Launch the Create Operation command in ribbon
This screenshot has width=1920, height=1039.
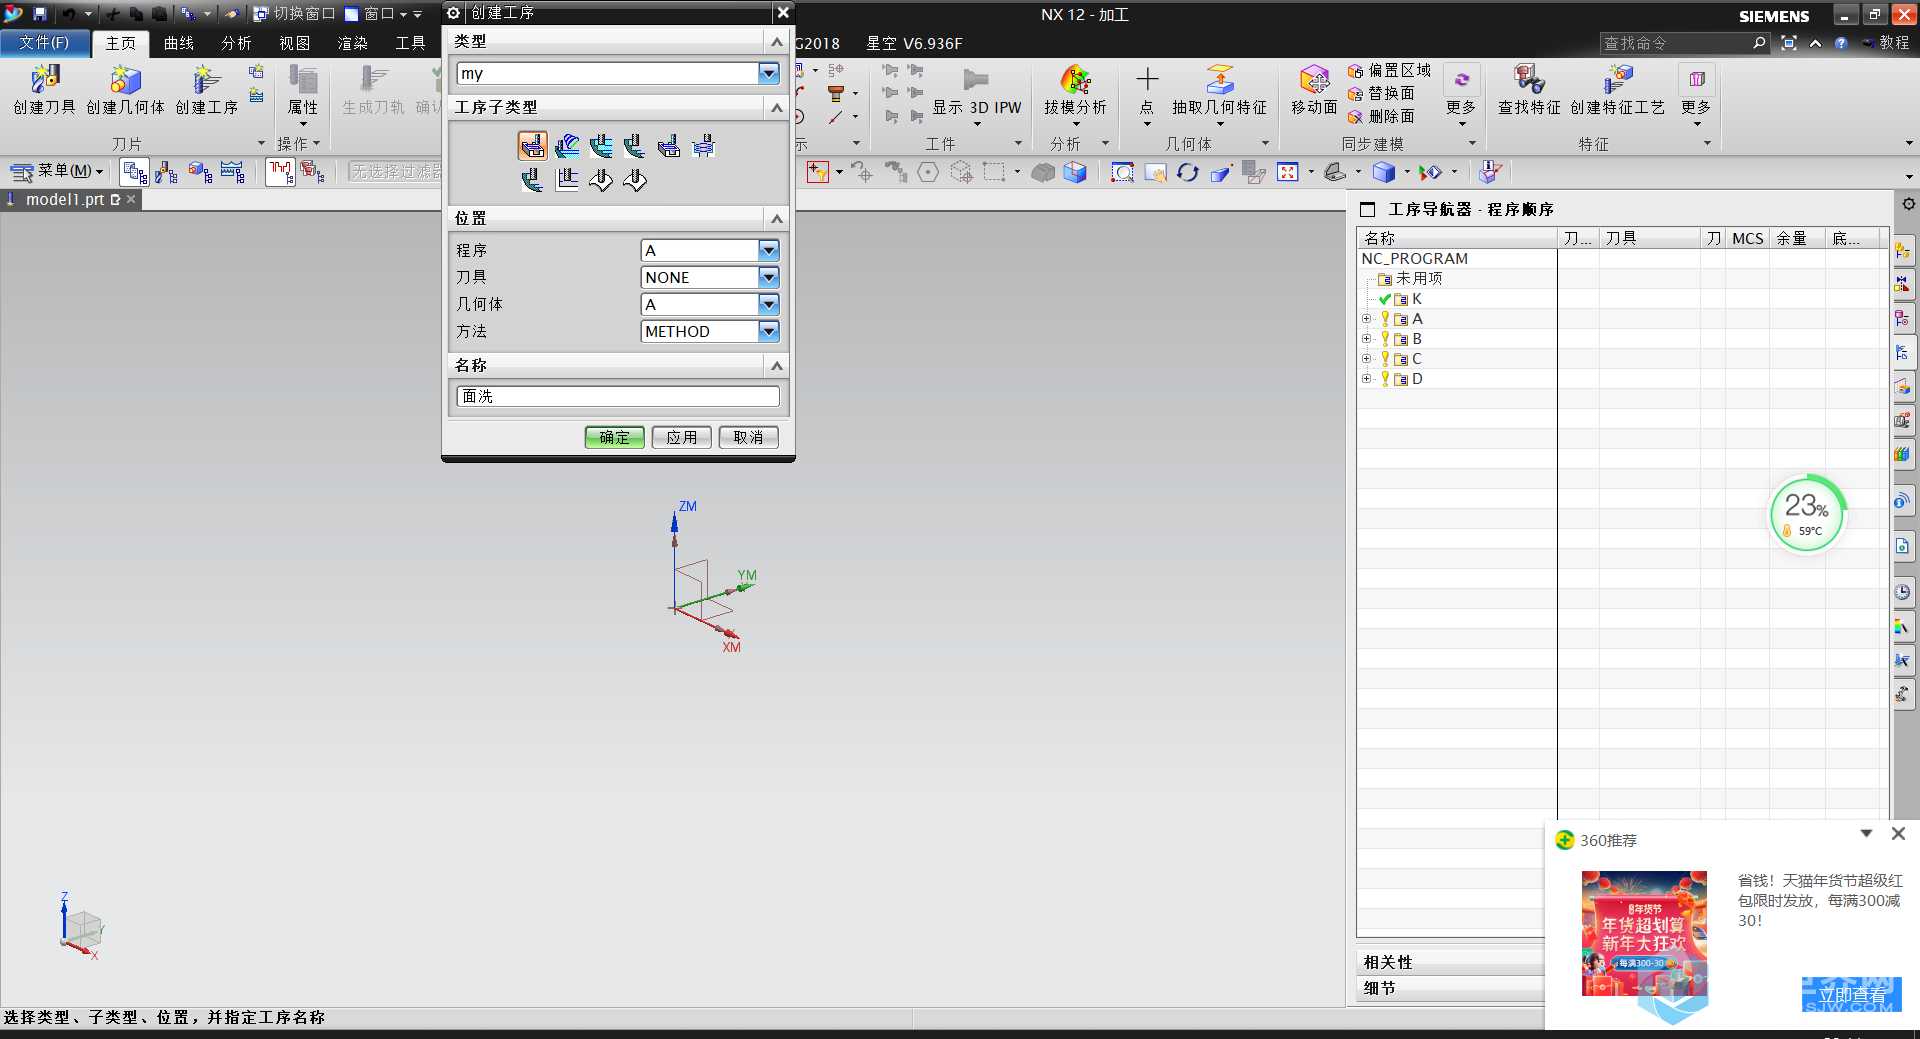(x=206, y=90)
